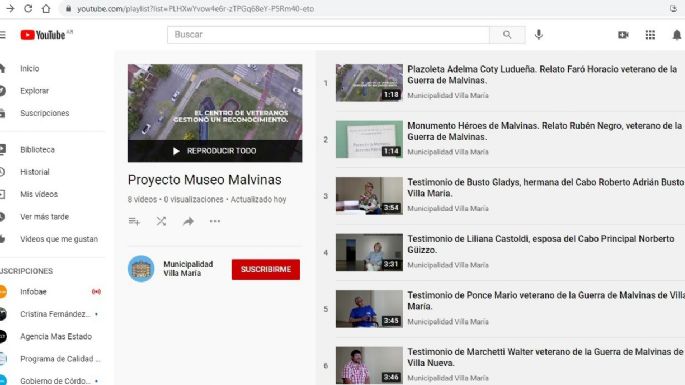Click the 8 videos count text

pyautogui.click(x=142, y=199)
